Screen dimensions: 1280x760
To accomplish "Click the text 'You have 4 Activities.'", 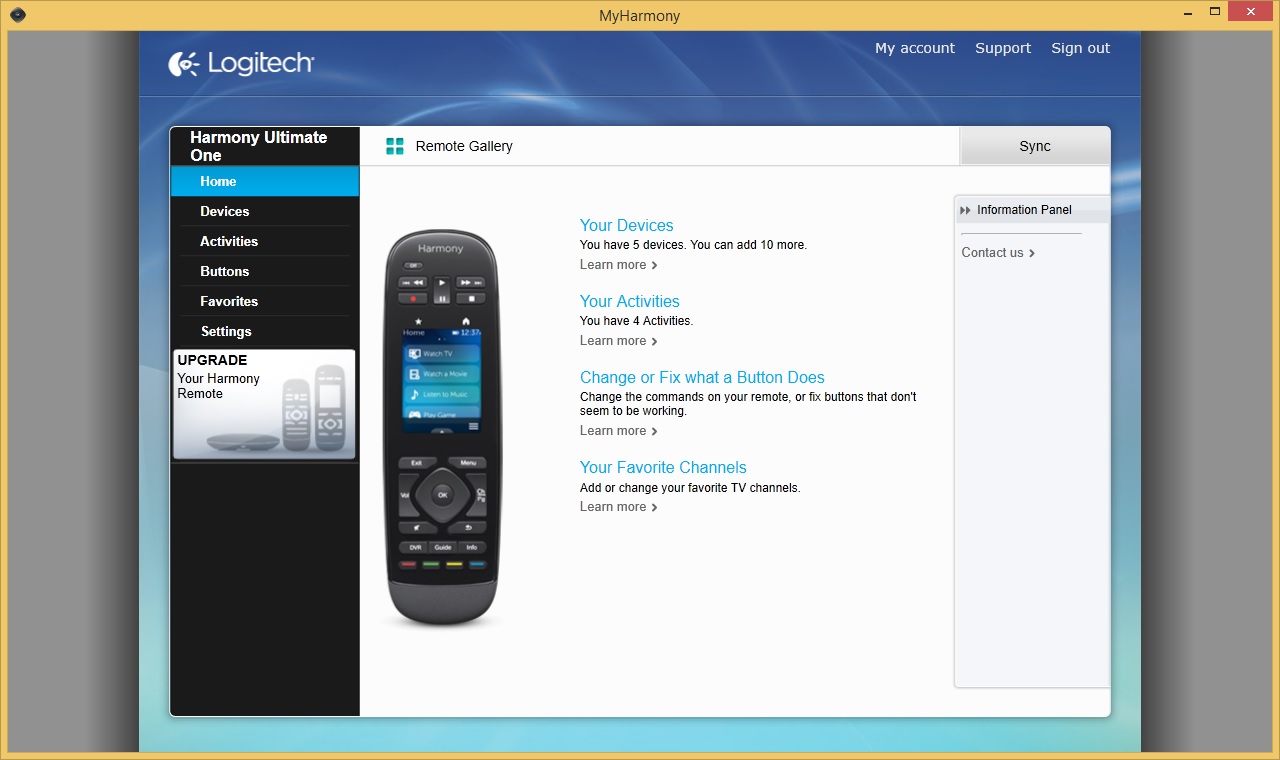I will (x=636, y=321).
